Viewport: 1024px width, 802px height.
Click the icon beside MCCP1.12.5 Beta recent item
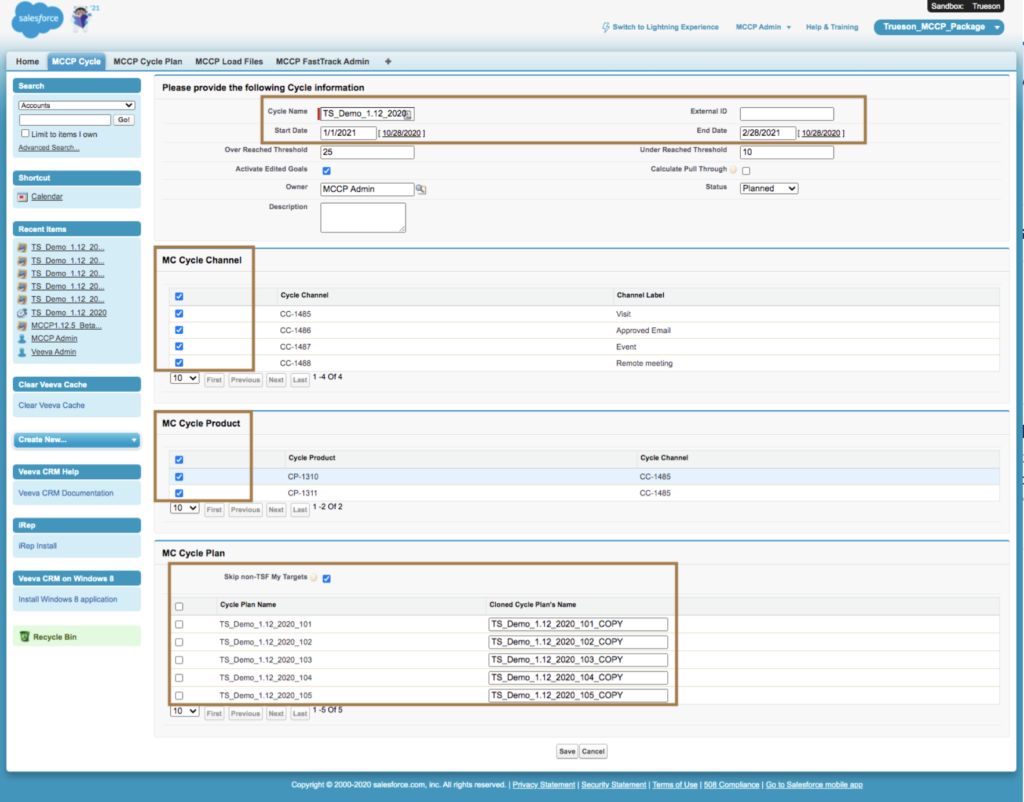click(22, 326)
